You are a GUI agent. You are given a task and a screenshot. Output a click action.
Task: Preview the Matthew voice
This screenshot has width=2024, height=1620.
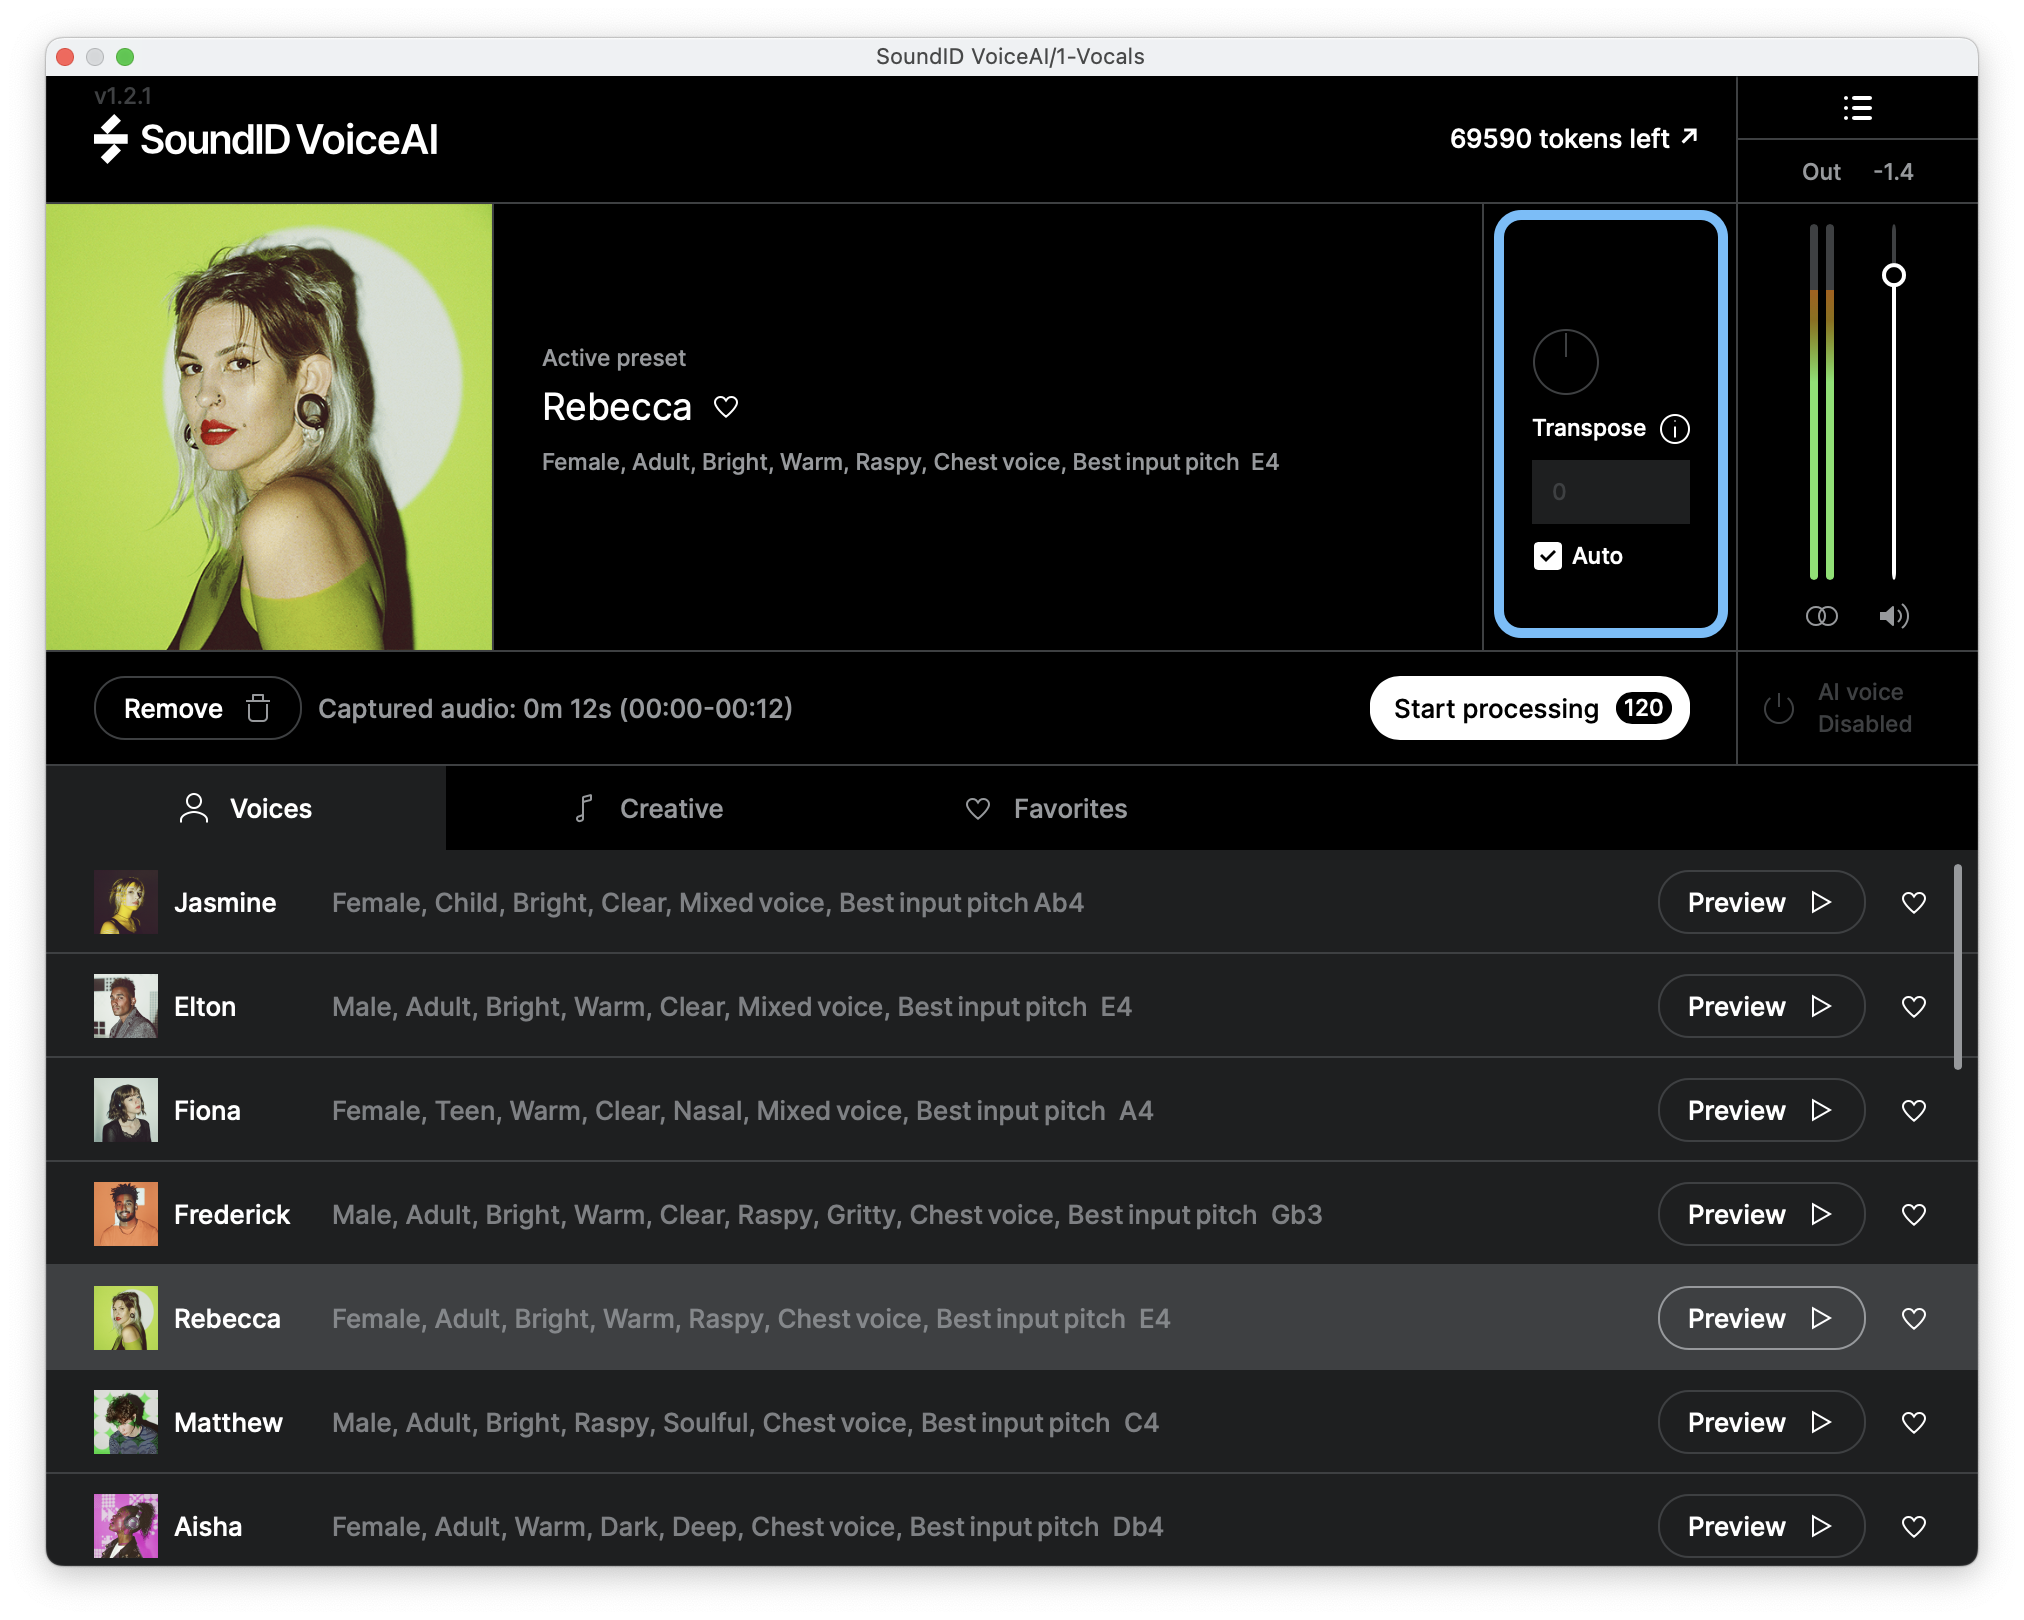(x=1760, y=1422)
